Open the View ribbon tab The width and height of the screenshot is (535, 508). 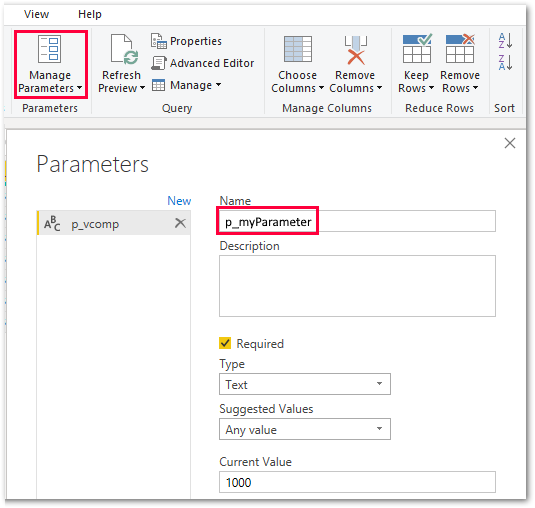[x=37, y=14]
